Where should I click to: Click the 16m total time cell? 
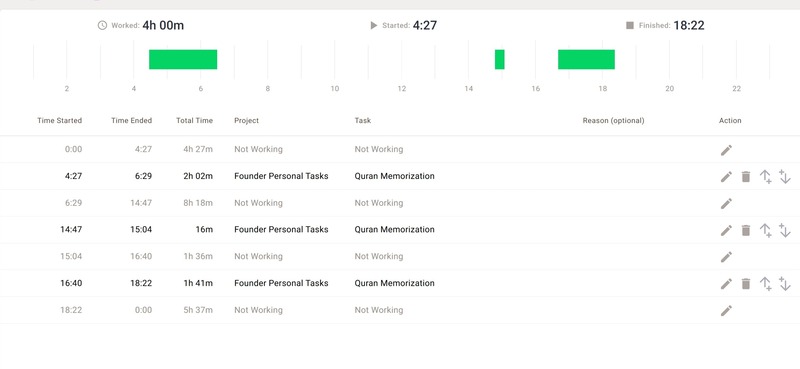204,230
